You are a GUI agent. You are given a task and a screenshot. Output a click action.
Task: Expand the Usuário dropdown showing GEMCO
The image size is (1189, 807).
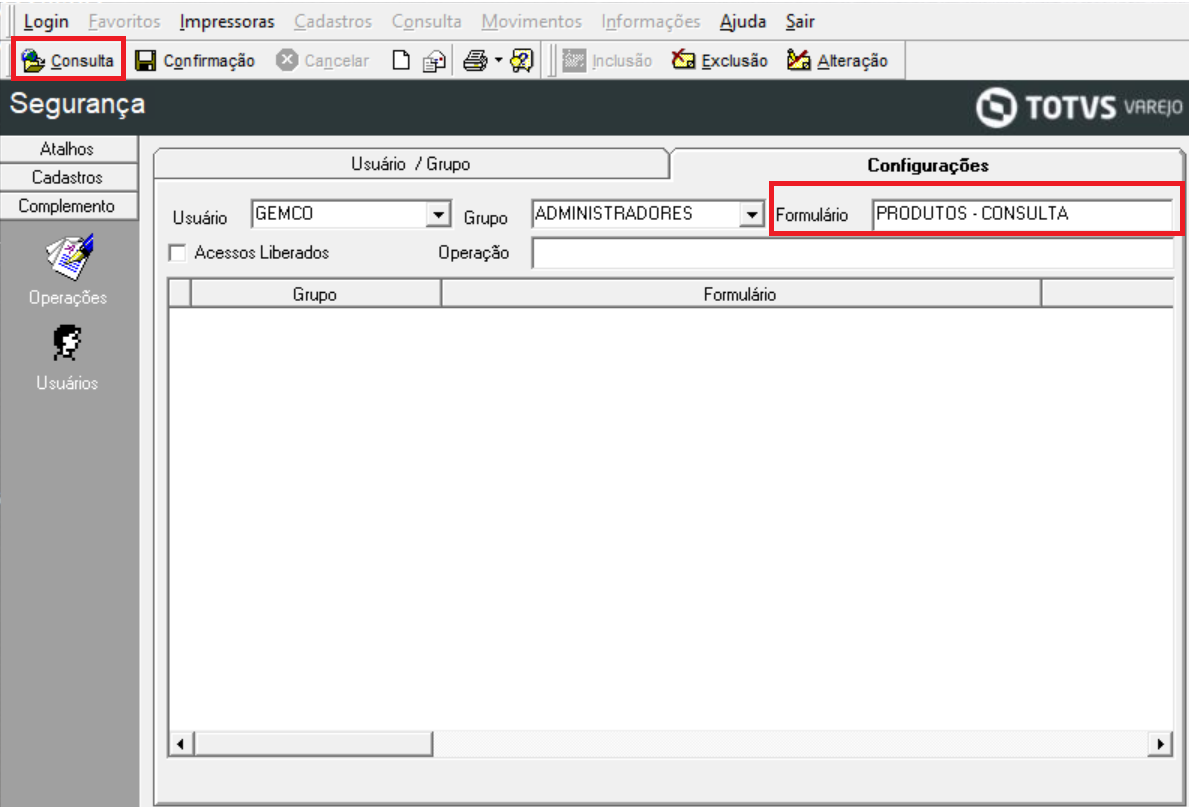point(438,215)
